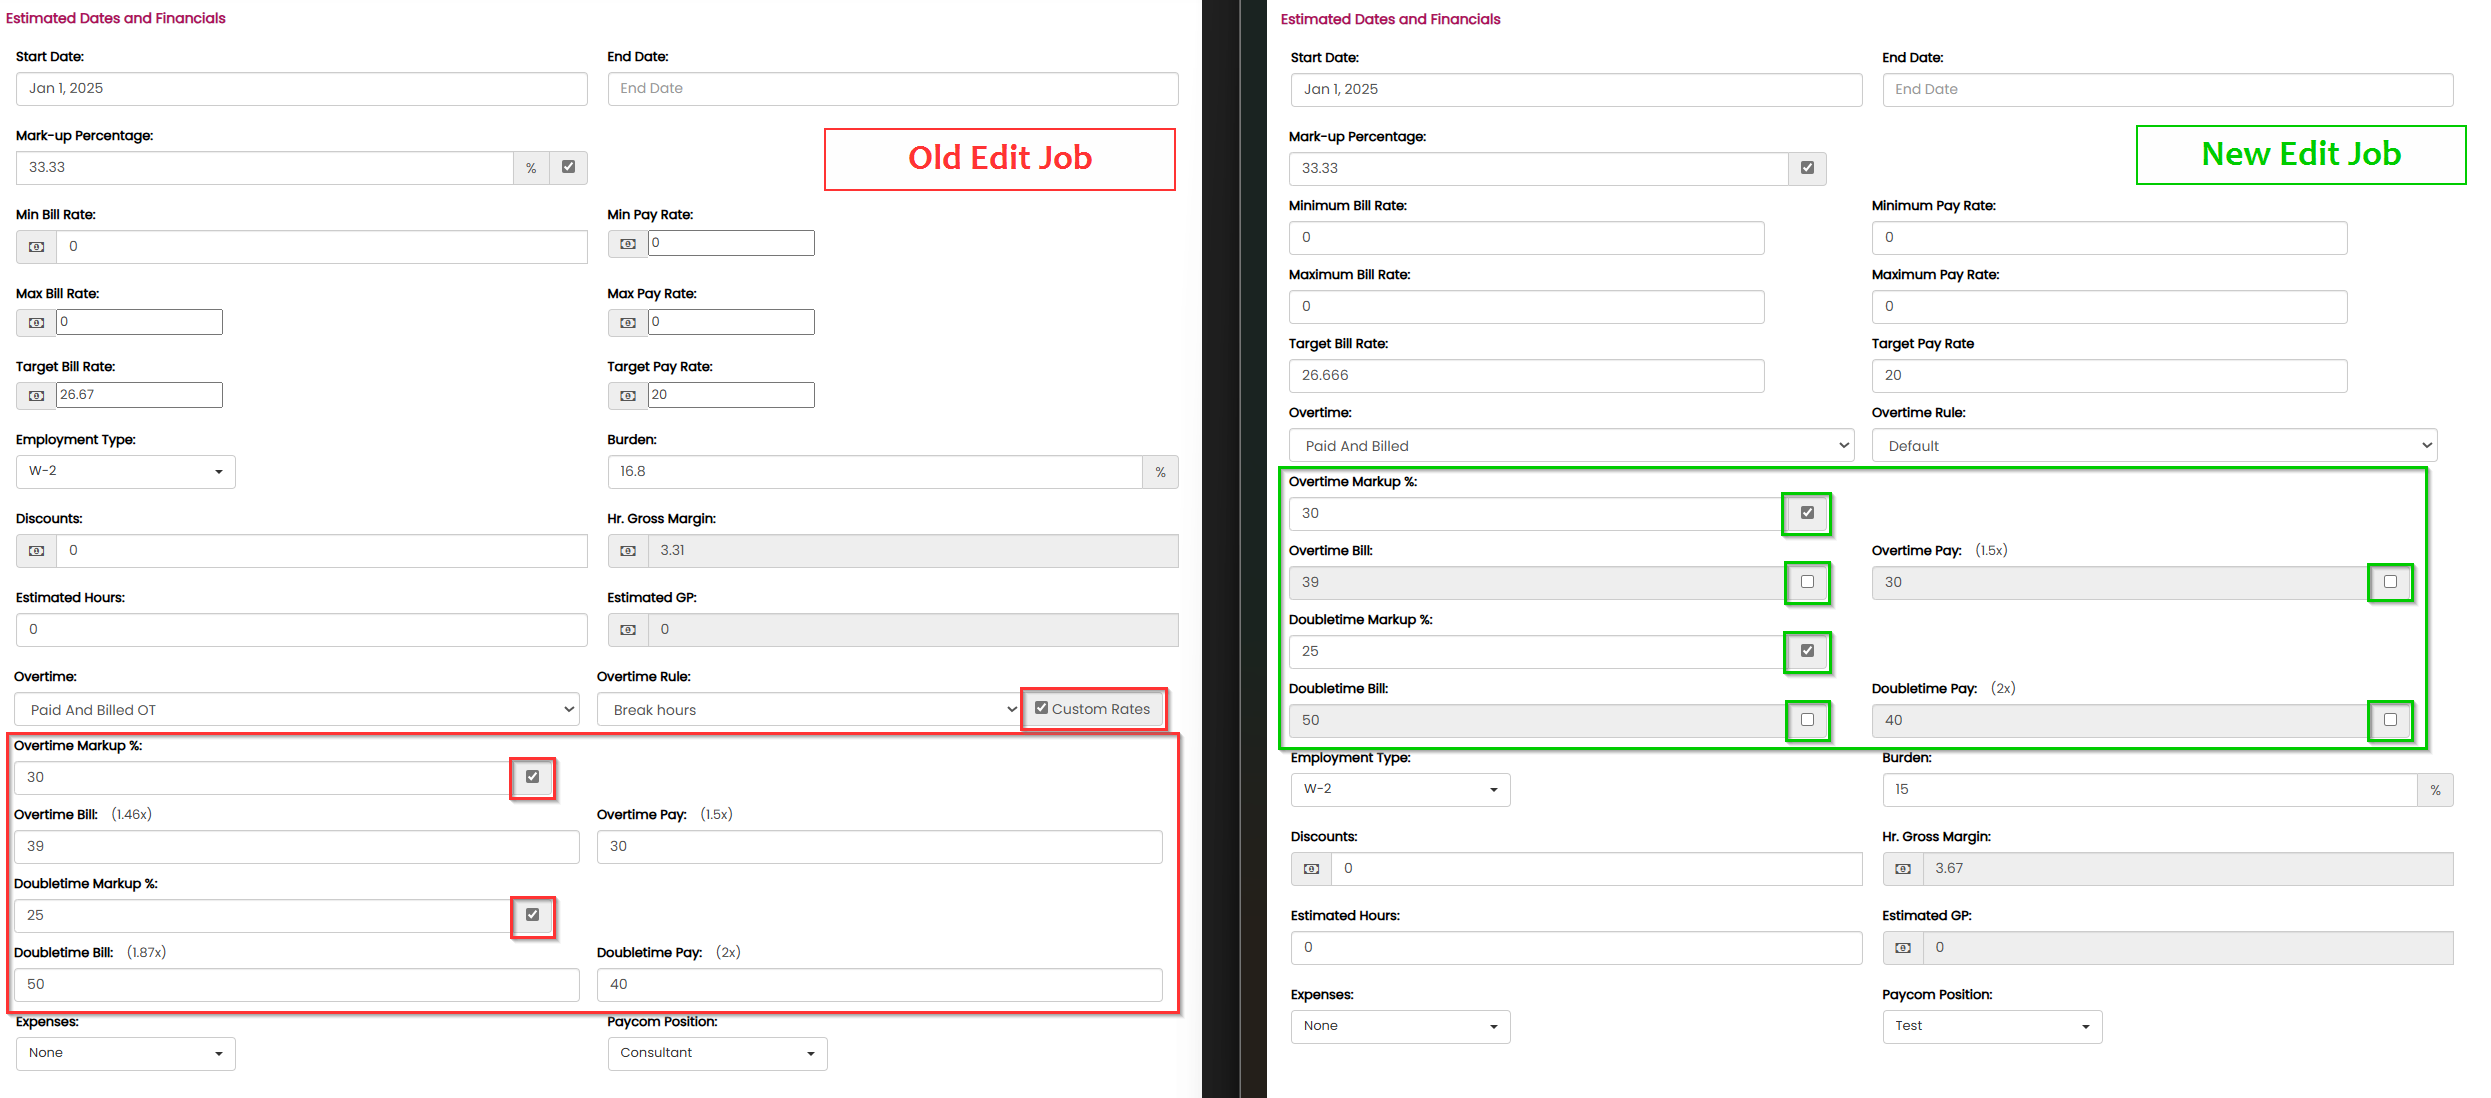Open Paycom Position Consultant dropdown
This screenshot has width=2491, height=1098.
pos(717,1053)
